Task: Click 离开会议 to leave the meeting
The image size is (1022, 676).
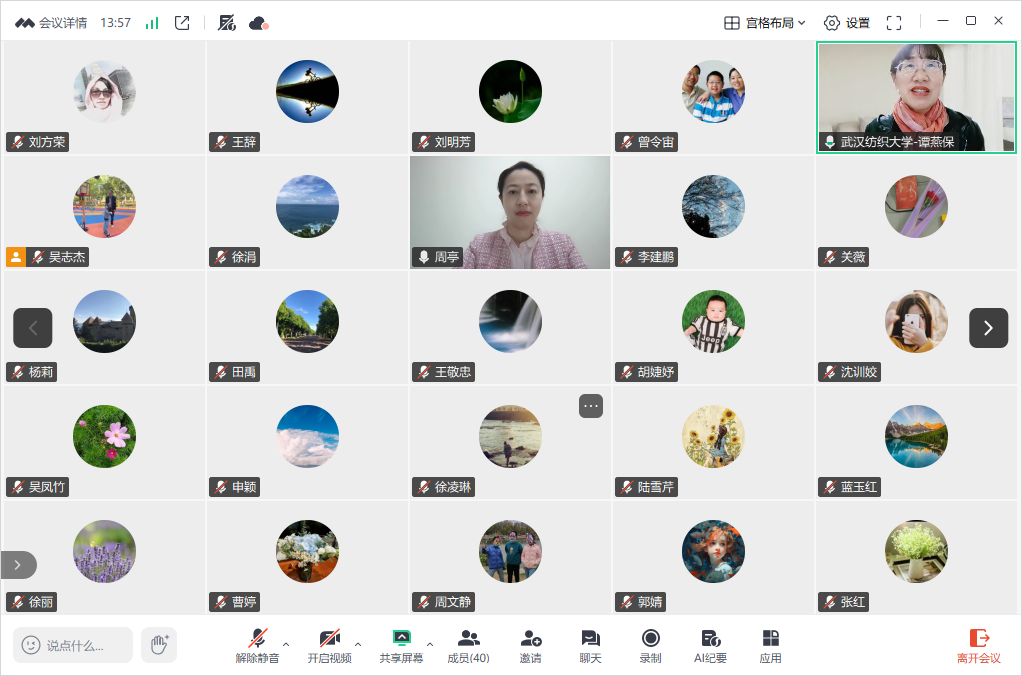Action: tap(978, 645)
